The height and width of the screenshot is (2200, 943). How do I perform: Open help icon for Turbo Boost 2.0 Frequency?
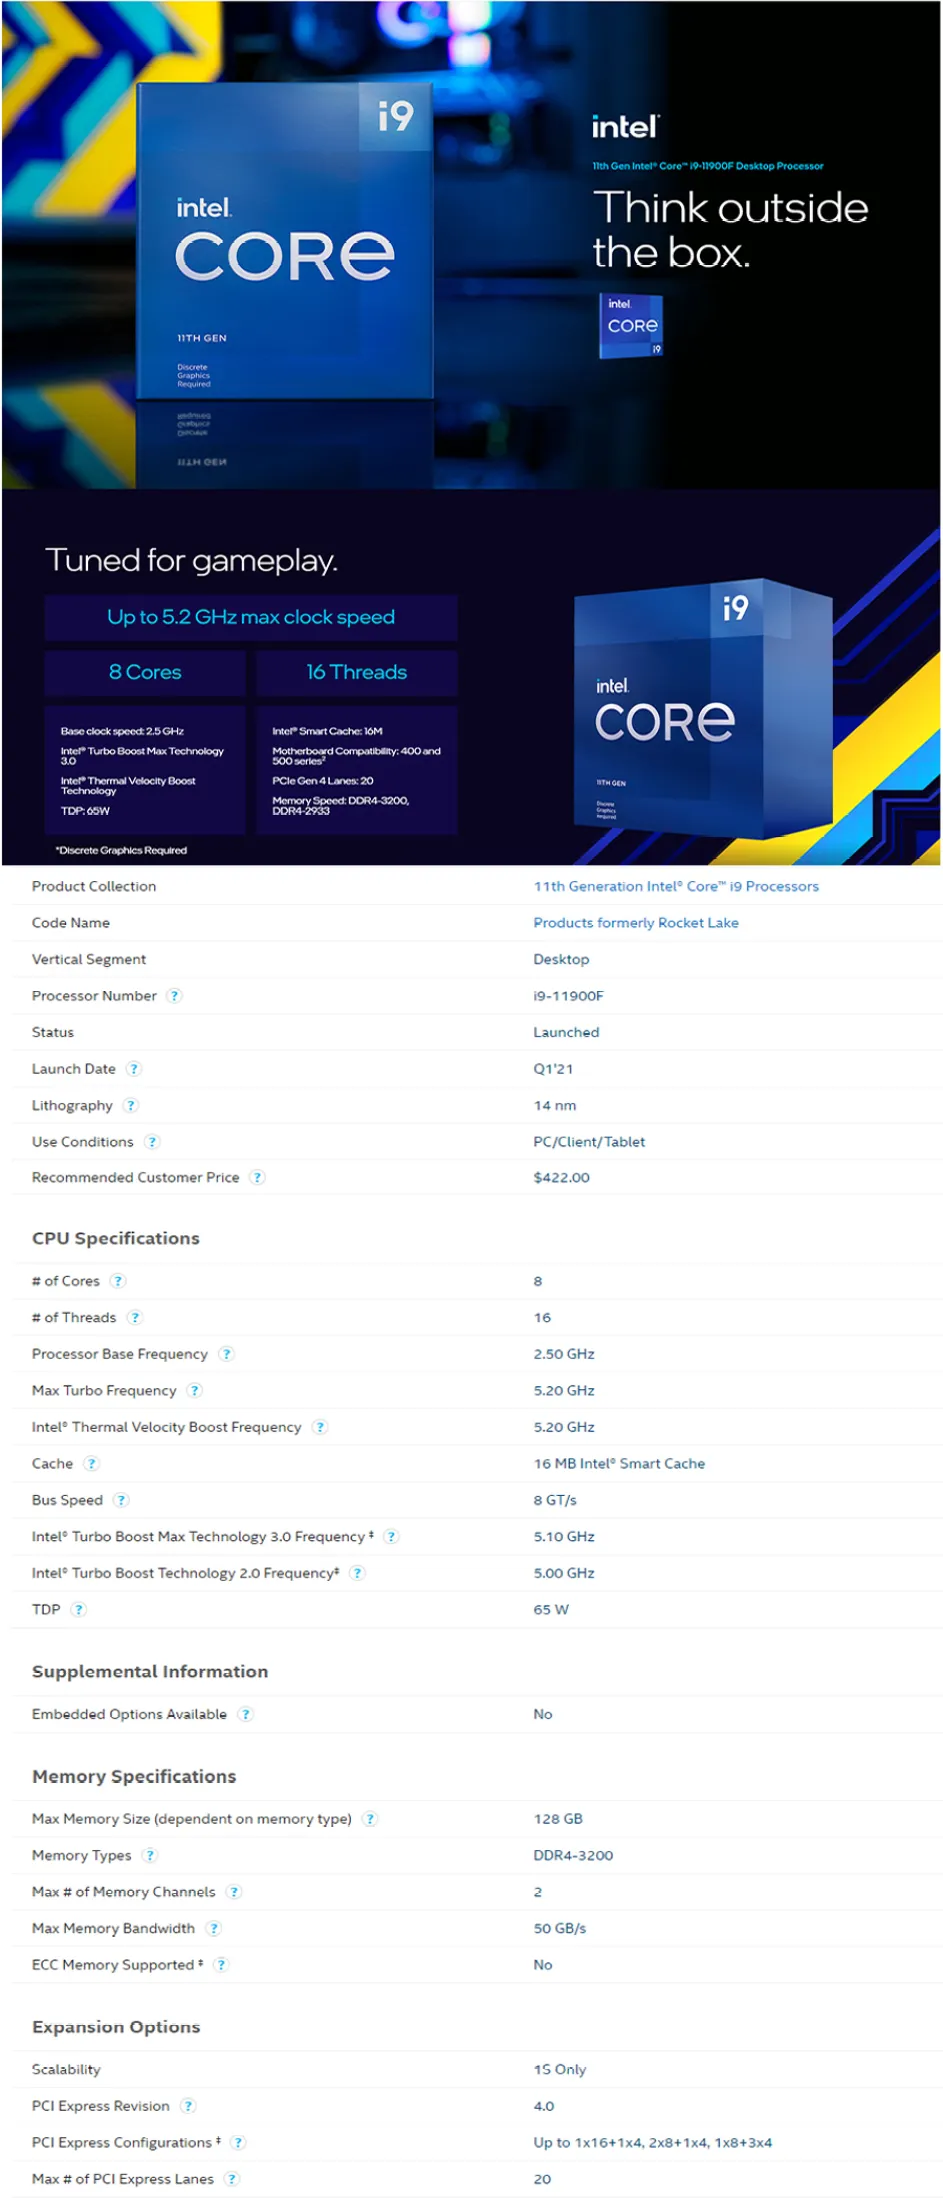358,1573
